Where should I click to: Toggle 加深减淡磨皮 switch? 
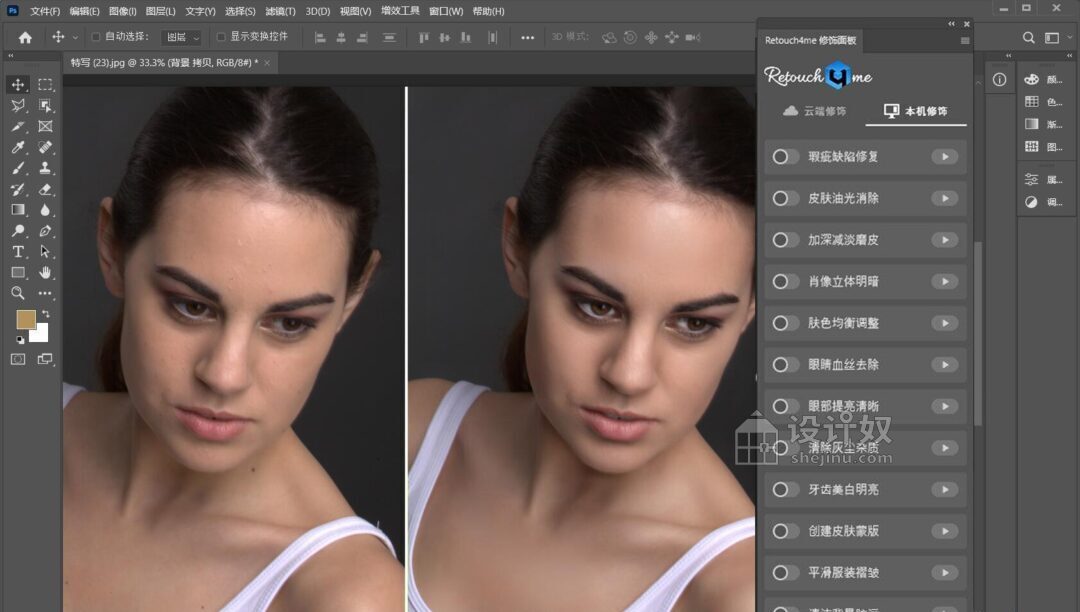tap(785, 240)
